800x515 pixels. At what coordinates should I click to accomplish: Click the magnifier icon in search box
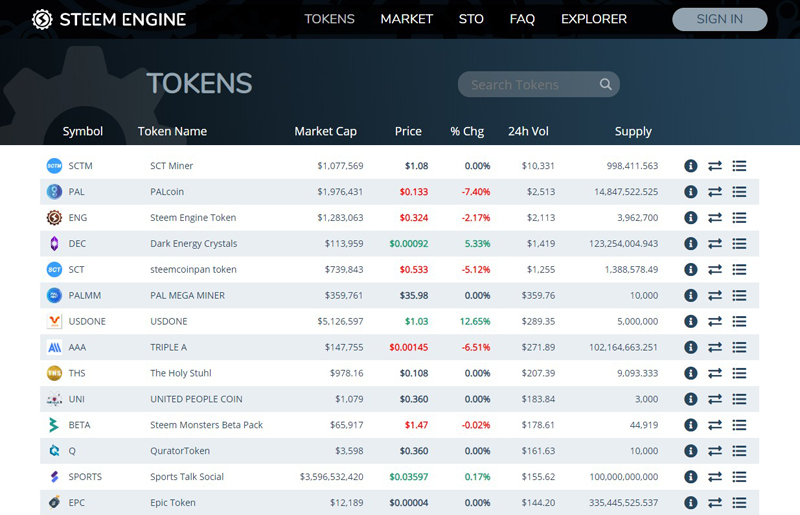pyautogui.click(x=605, y=85)
